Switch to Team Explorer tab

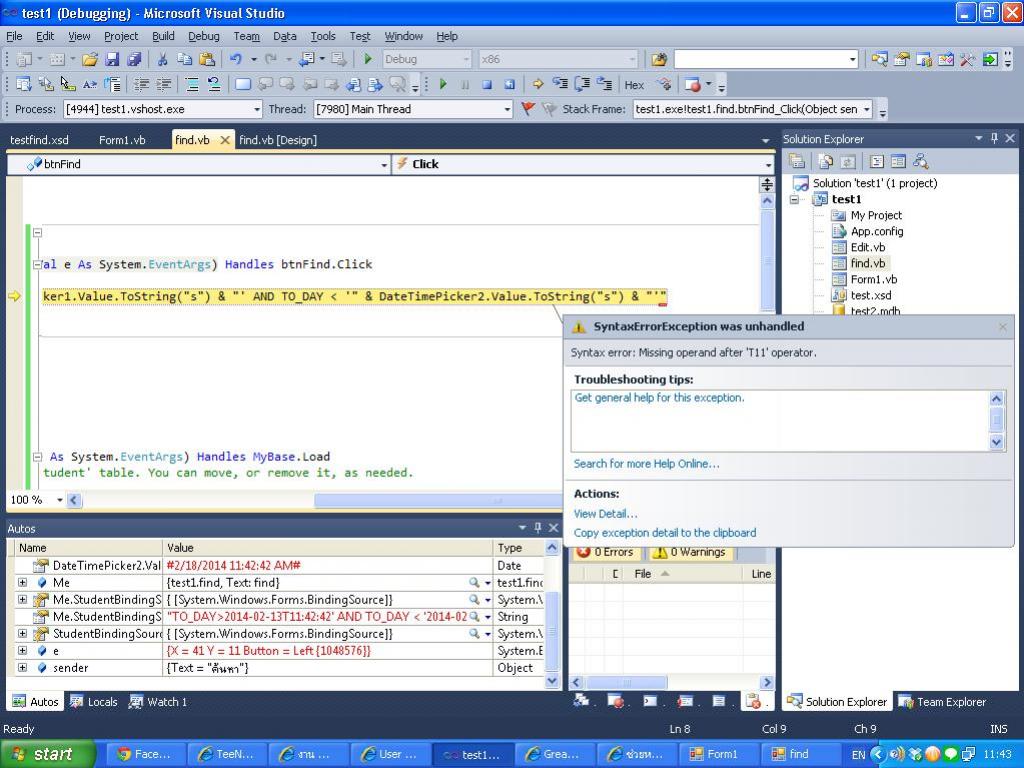coord(943,702)
